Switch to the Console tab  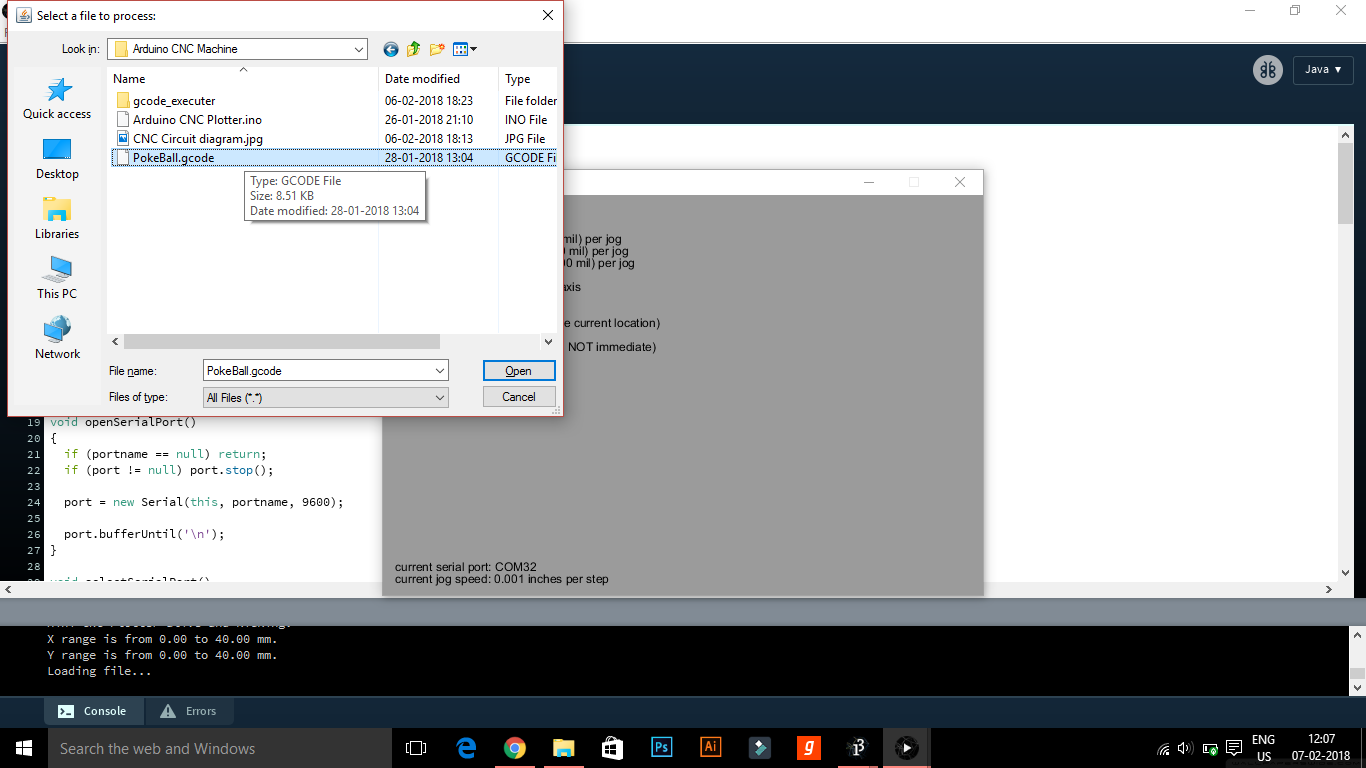pyautogui.click(x=93, y=711)
